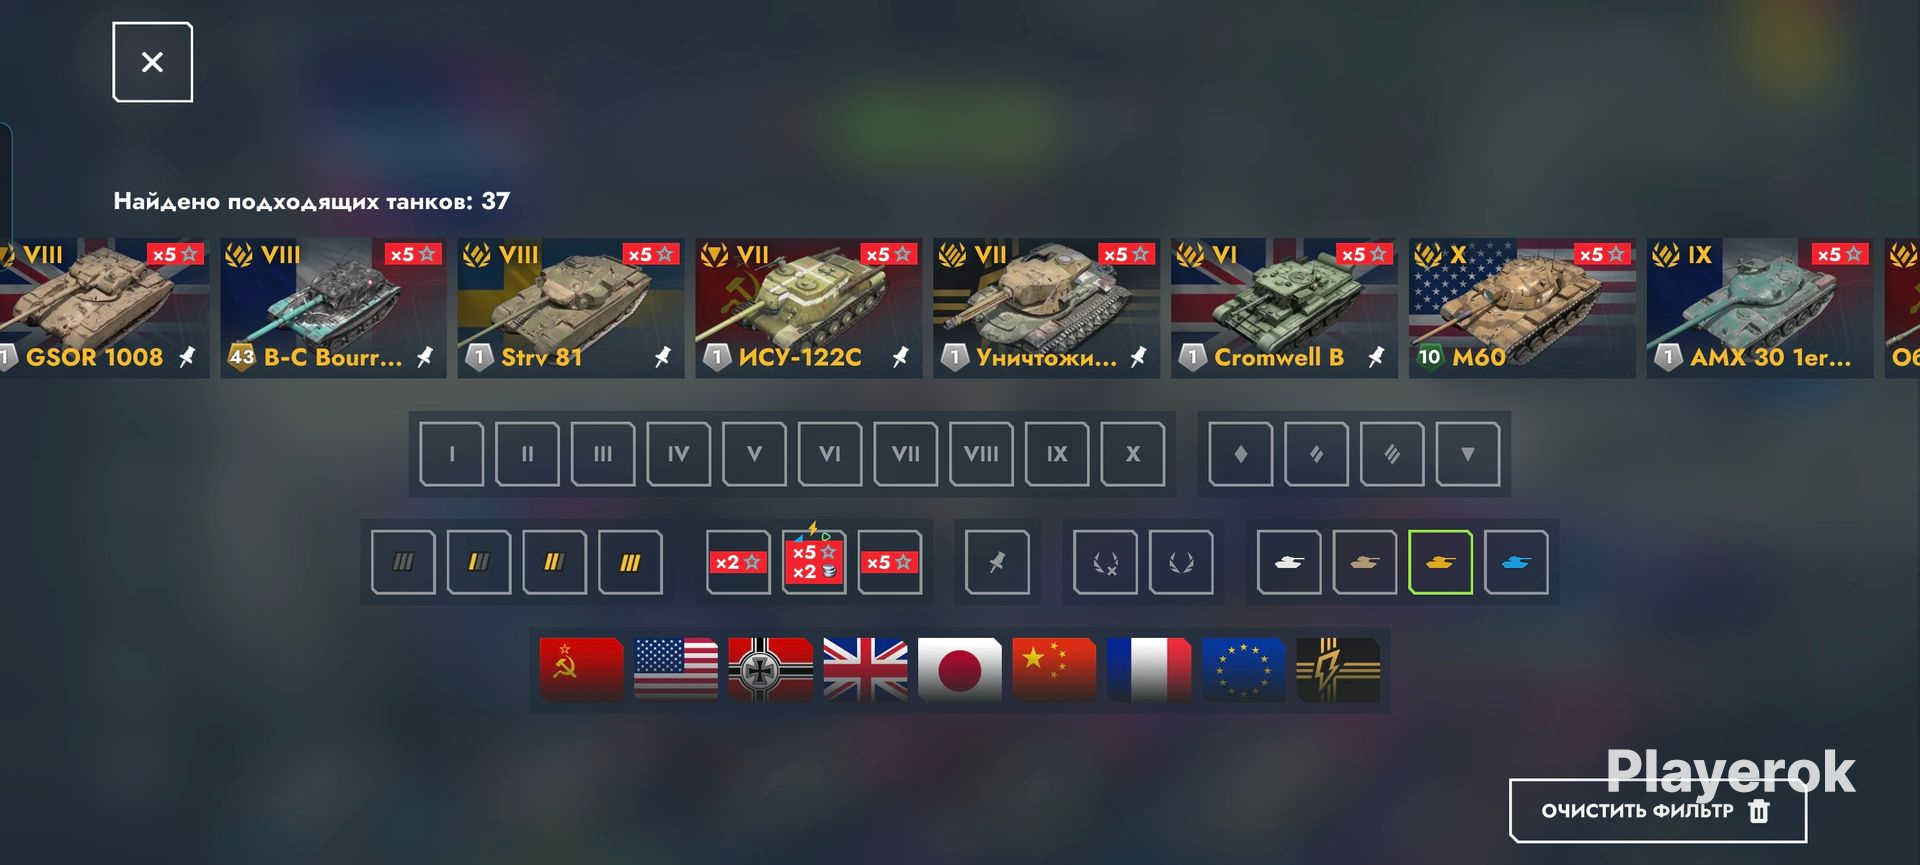This screenshot has height=865, width=1920.
Task: Enable the blue collector tank filter
Action: coord(1516,562)
